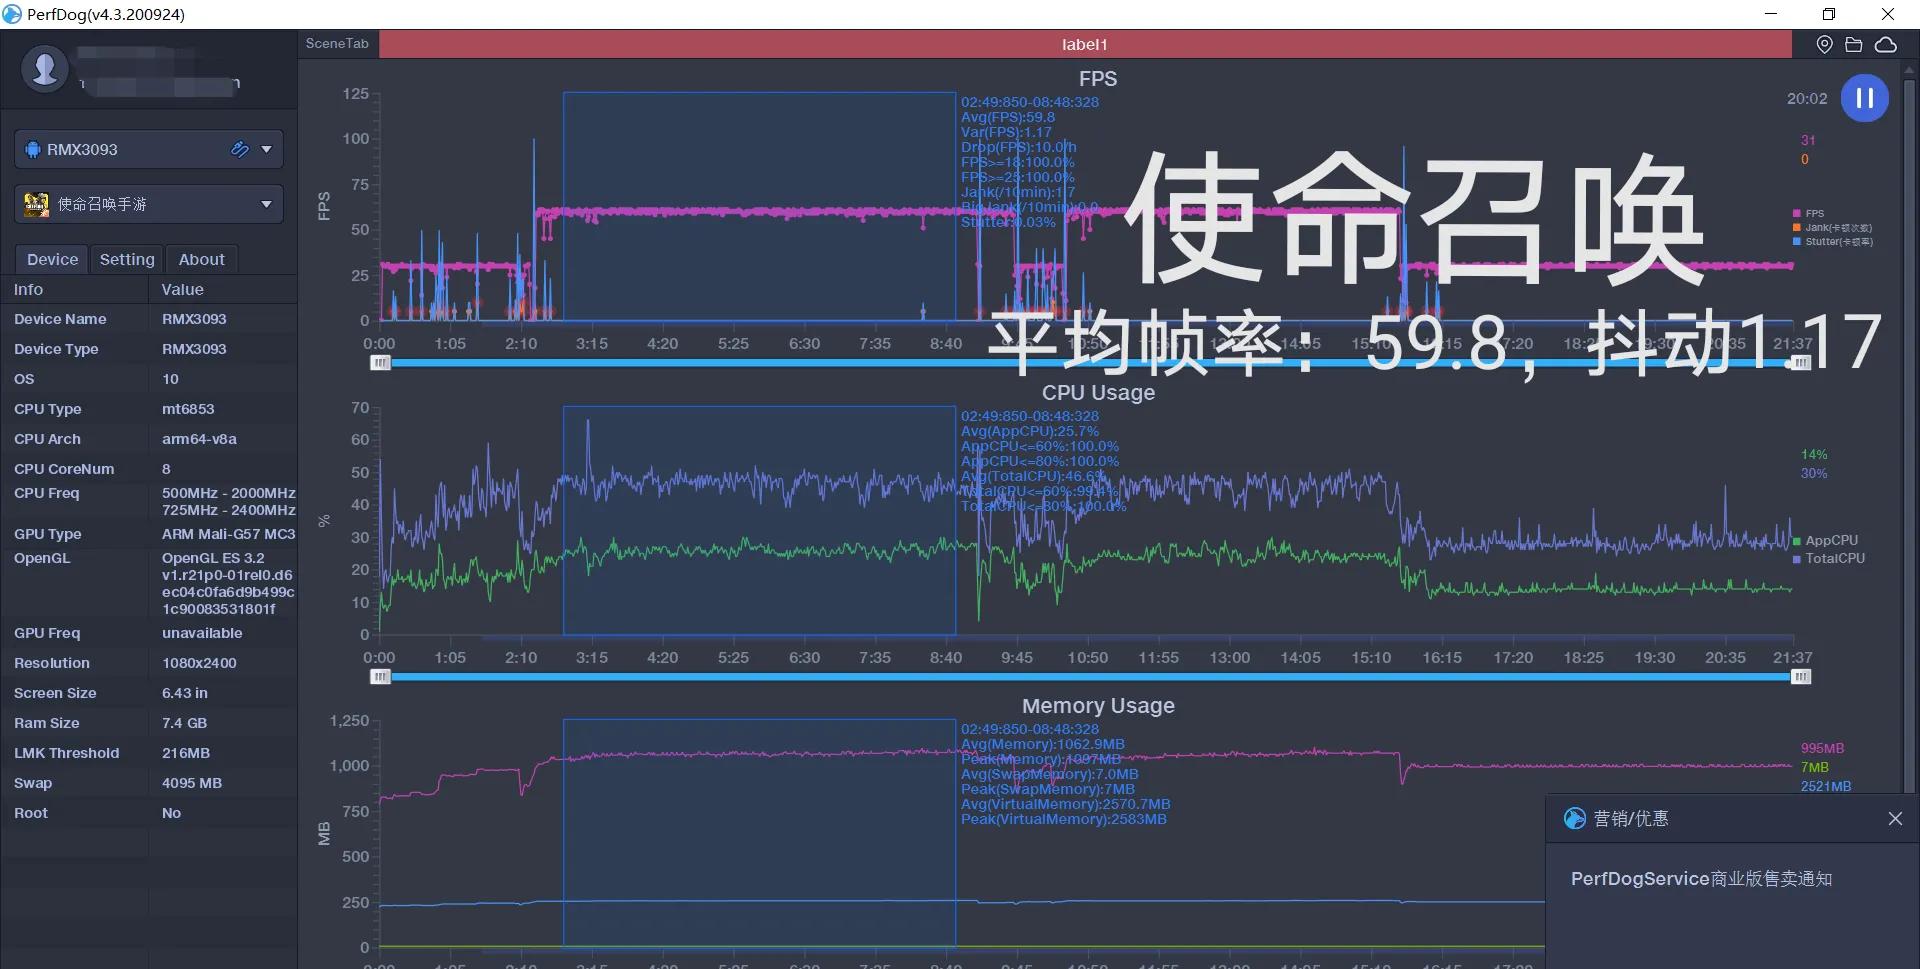Click the connection link icon beside RMX3093
This screenshot has width=1920, height=969.
pyautogui.click(x=239, y=149)
